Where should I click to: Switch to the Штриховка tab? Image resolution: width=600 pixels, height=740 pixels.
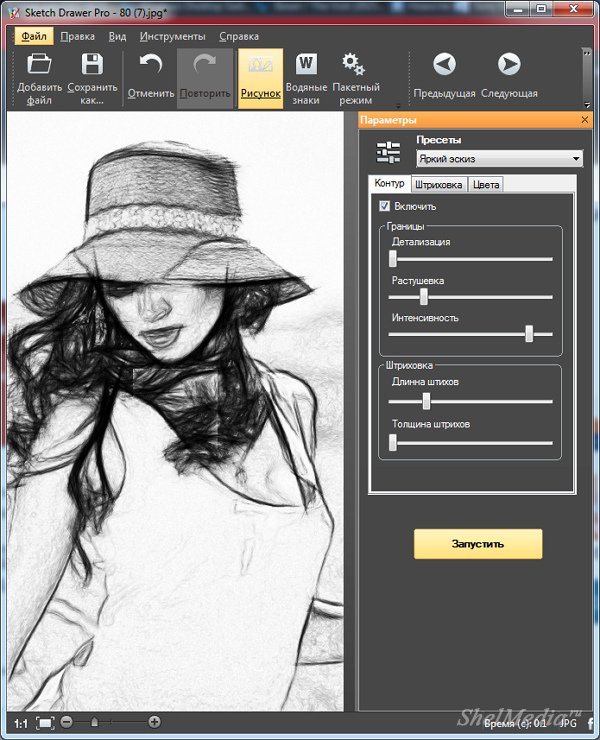pos(438,184)
